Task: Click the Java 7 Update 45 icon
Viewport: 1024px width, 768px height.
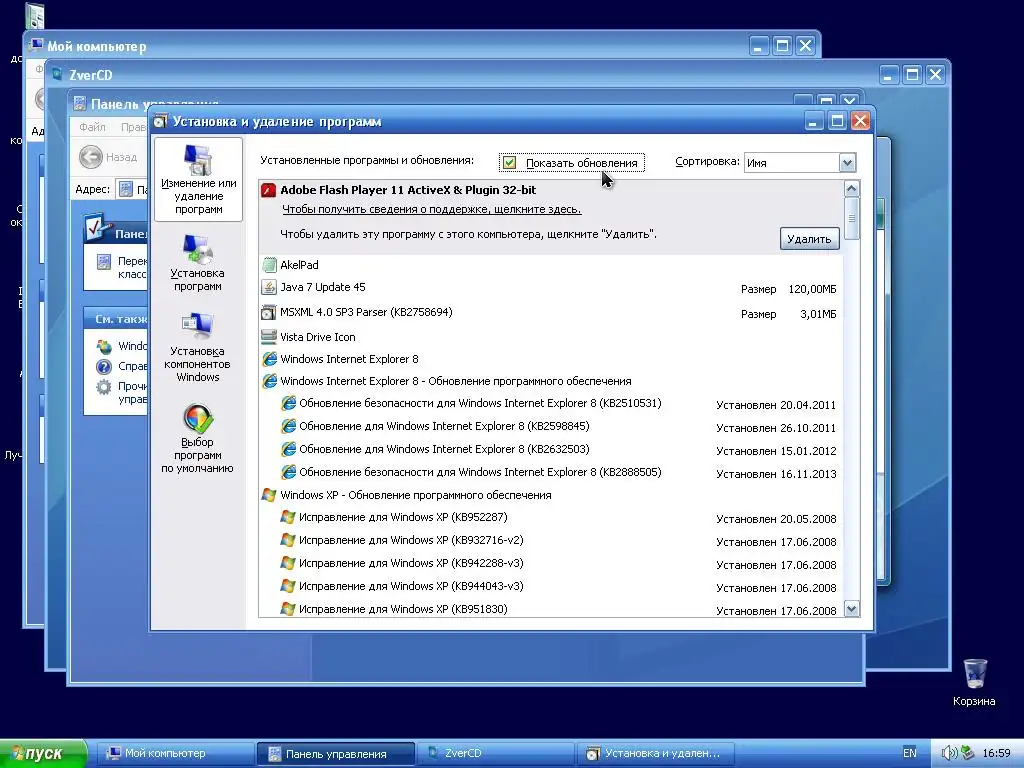Action: coord(269,287)
